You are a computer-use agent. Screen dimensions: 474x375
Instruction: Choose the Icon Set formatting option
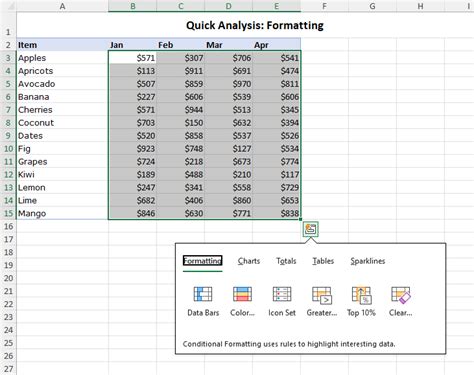click(282, 294)
